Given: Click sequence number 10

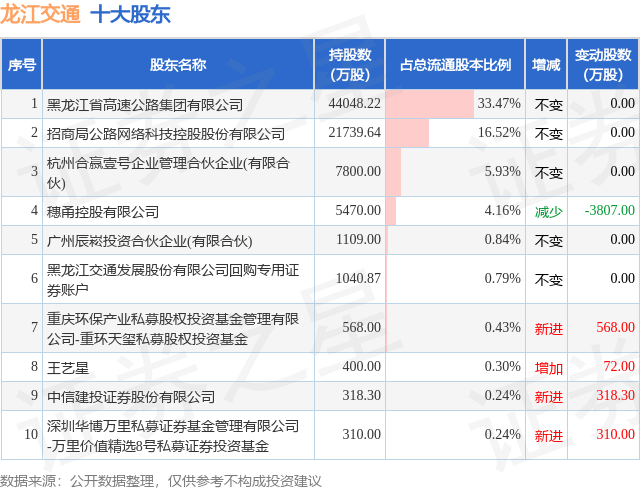Looking at the screenshot, I should (31, 434).
